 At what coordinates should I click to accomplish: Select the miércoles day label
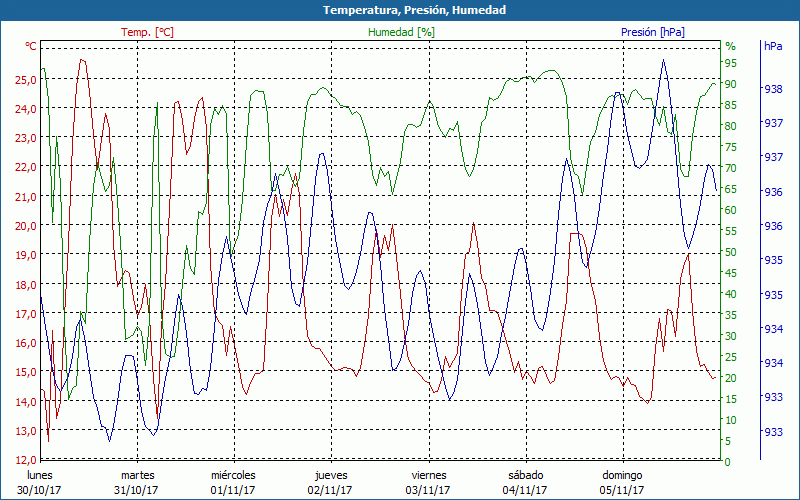(x=233, y=475)
